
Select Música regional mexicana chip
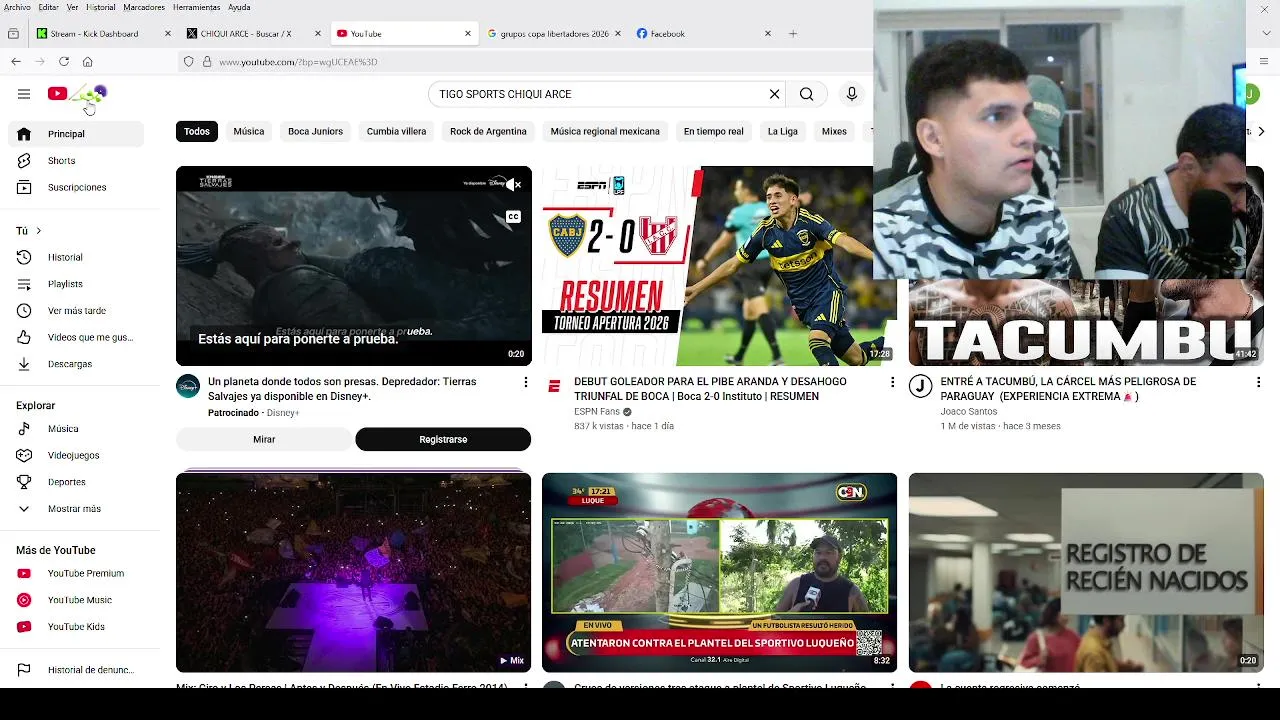tap(605, 131)
